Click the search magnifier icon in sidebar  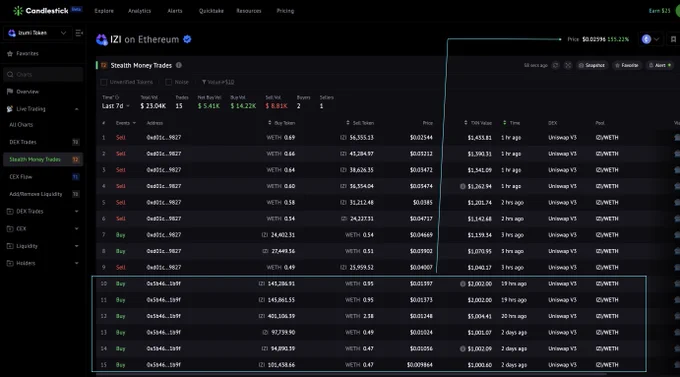pyautogui.click(x=10, y=75)
